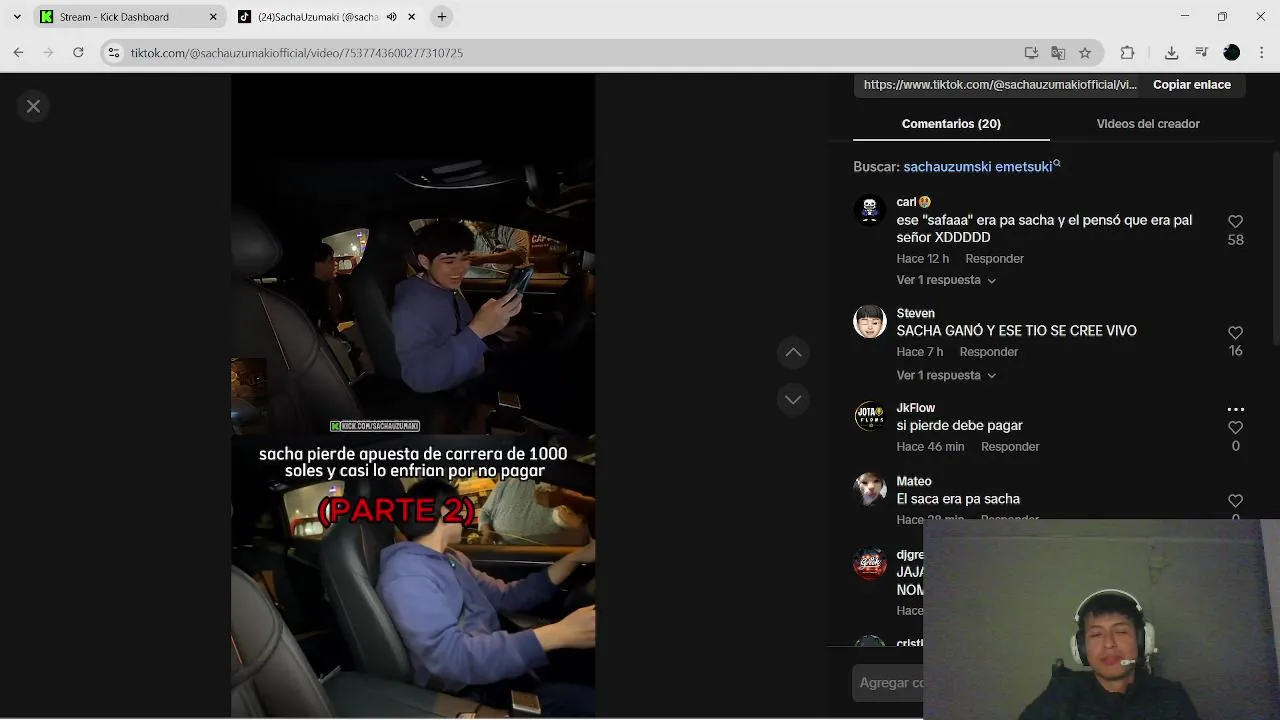Go forward in browser history
Viewport: 1280px width, 720px height.
click(x=48, y=53)
